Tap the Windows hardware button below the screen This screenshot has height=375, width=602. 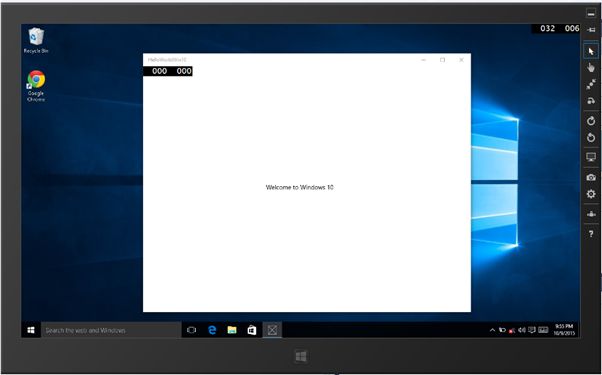pos(301,357)
